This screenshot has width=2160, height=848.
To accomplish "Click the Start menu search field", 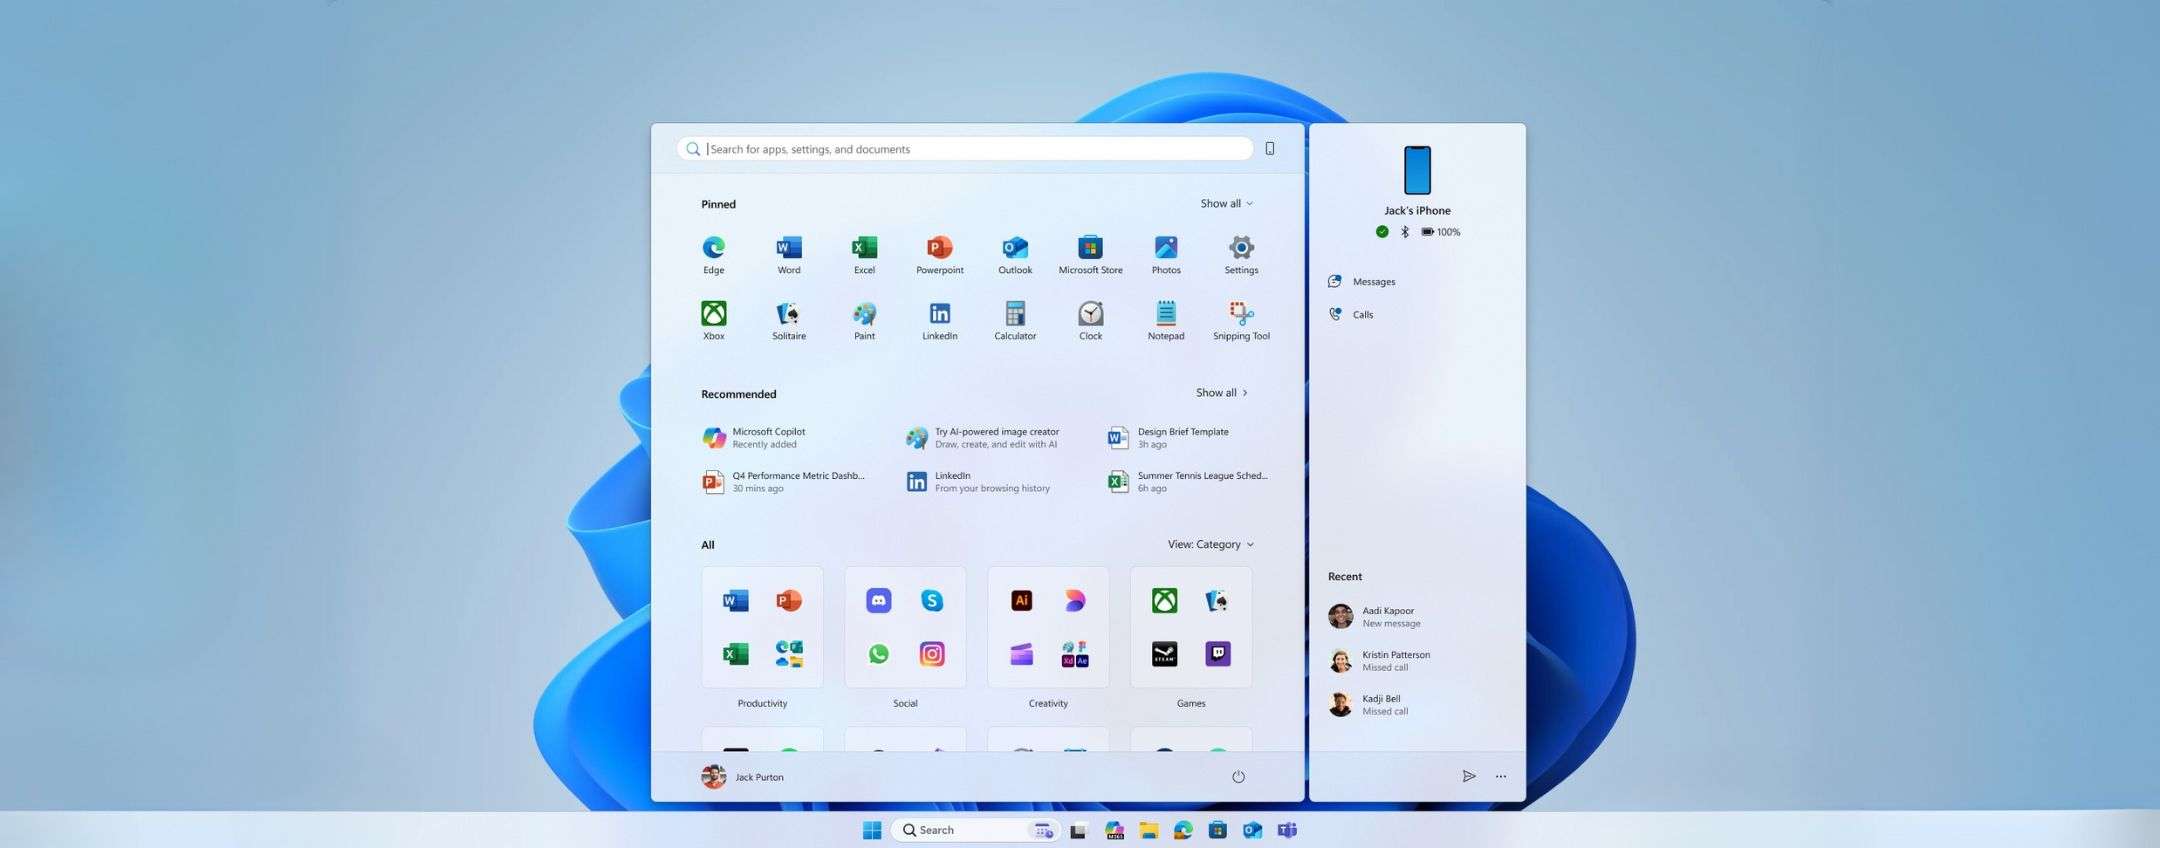I will [x=965, y=149].
